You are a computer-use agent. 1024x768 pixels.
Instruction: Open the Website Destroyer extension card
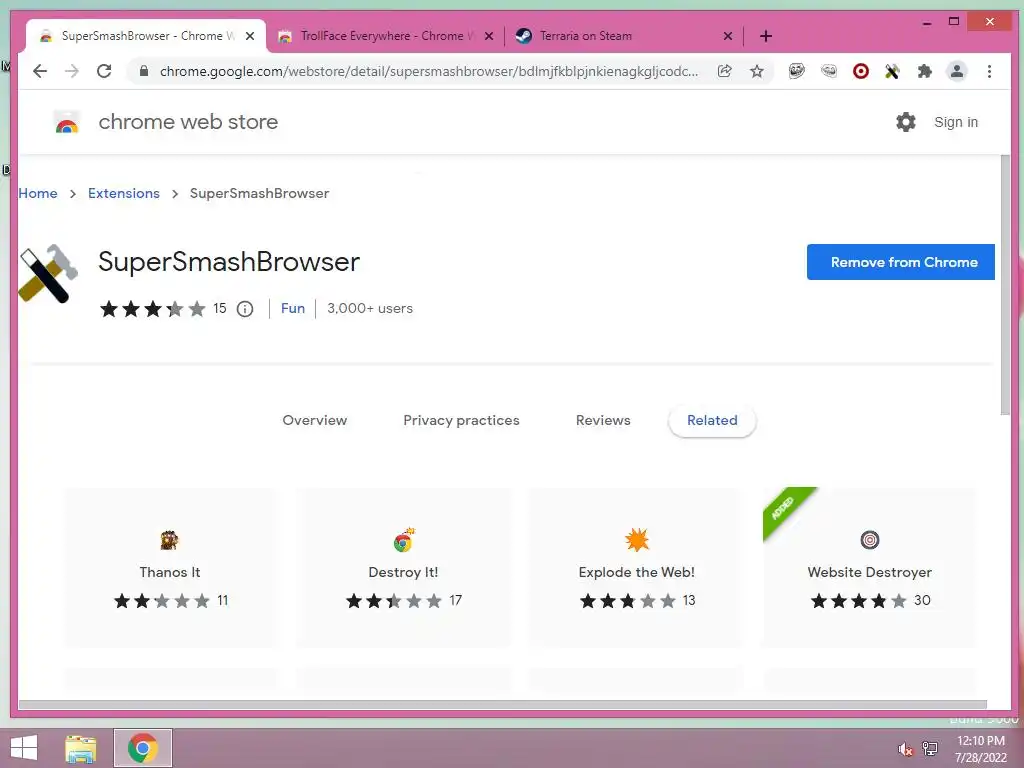click(x=869, y=568)
